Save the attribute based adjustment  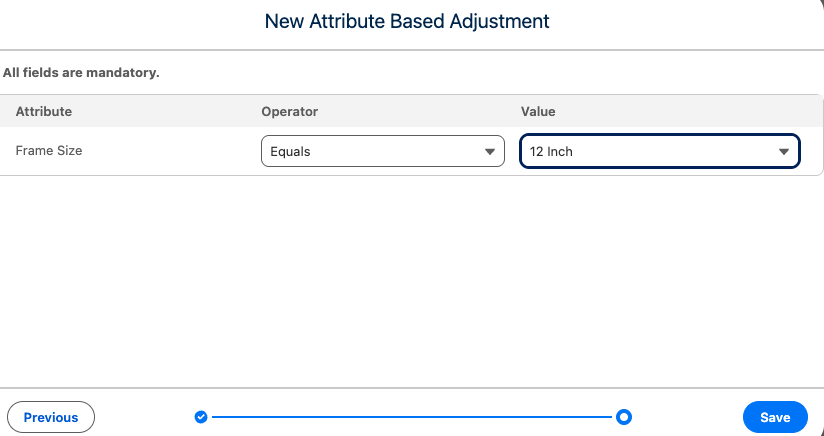[775, 417]
